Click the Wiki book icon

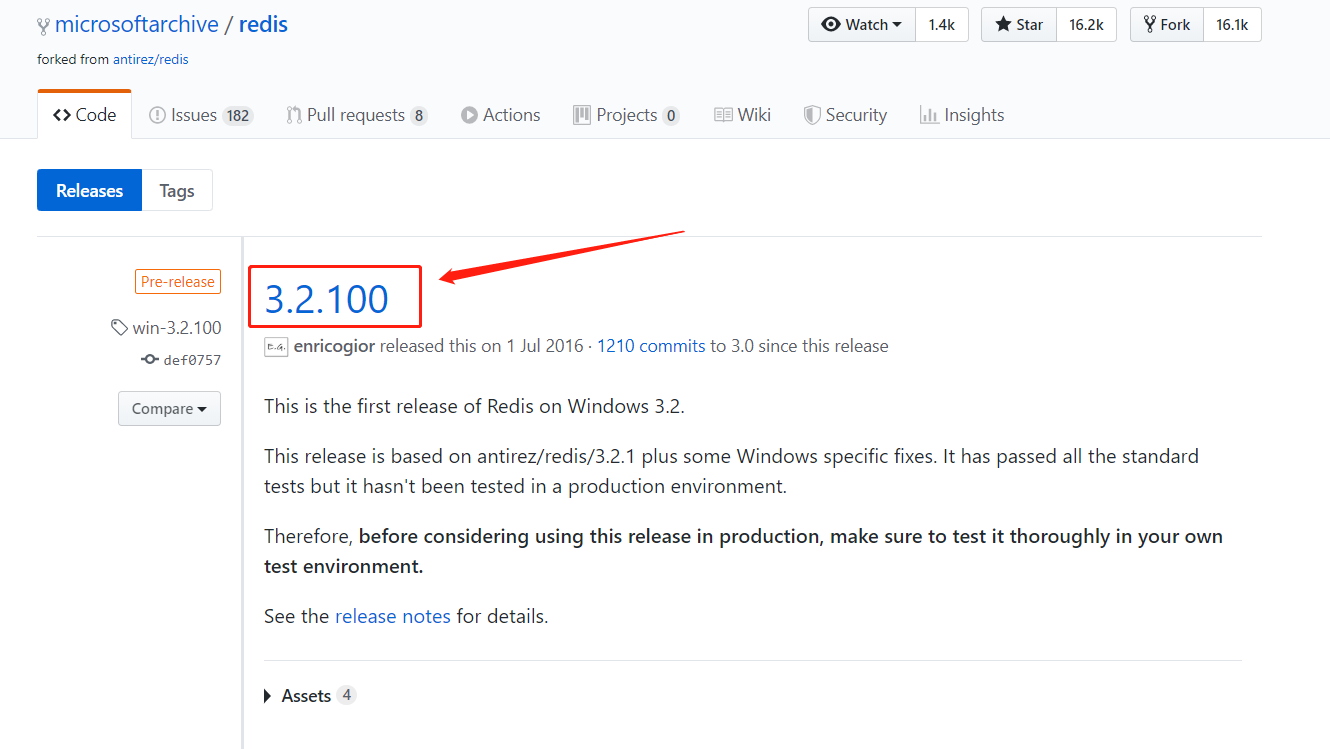pyautogui.click(x=723, y=115)
